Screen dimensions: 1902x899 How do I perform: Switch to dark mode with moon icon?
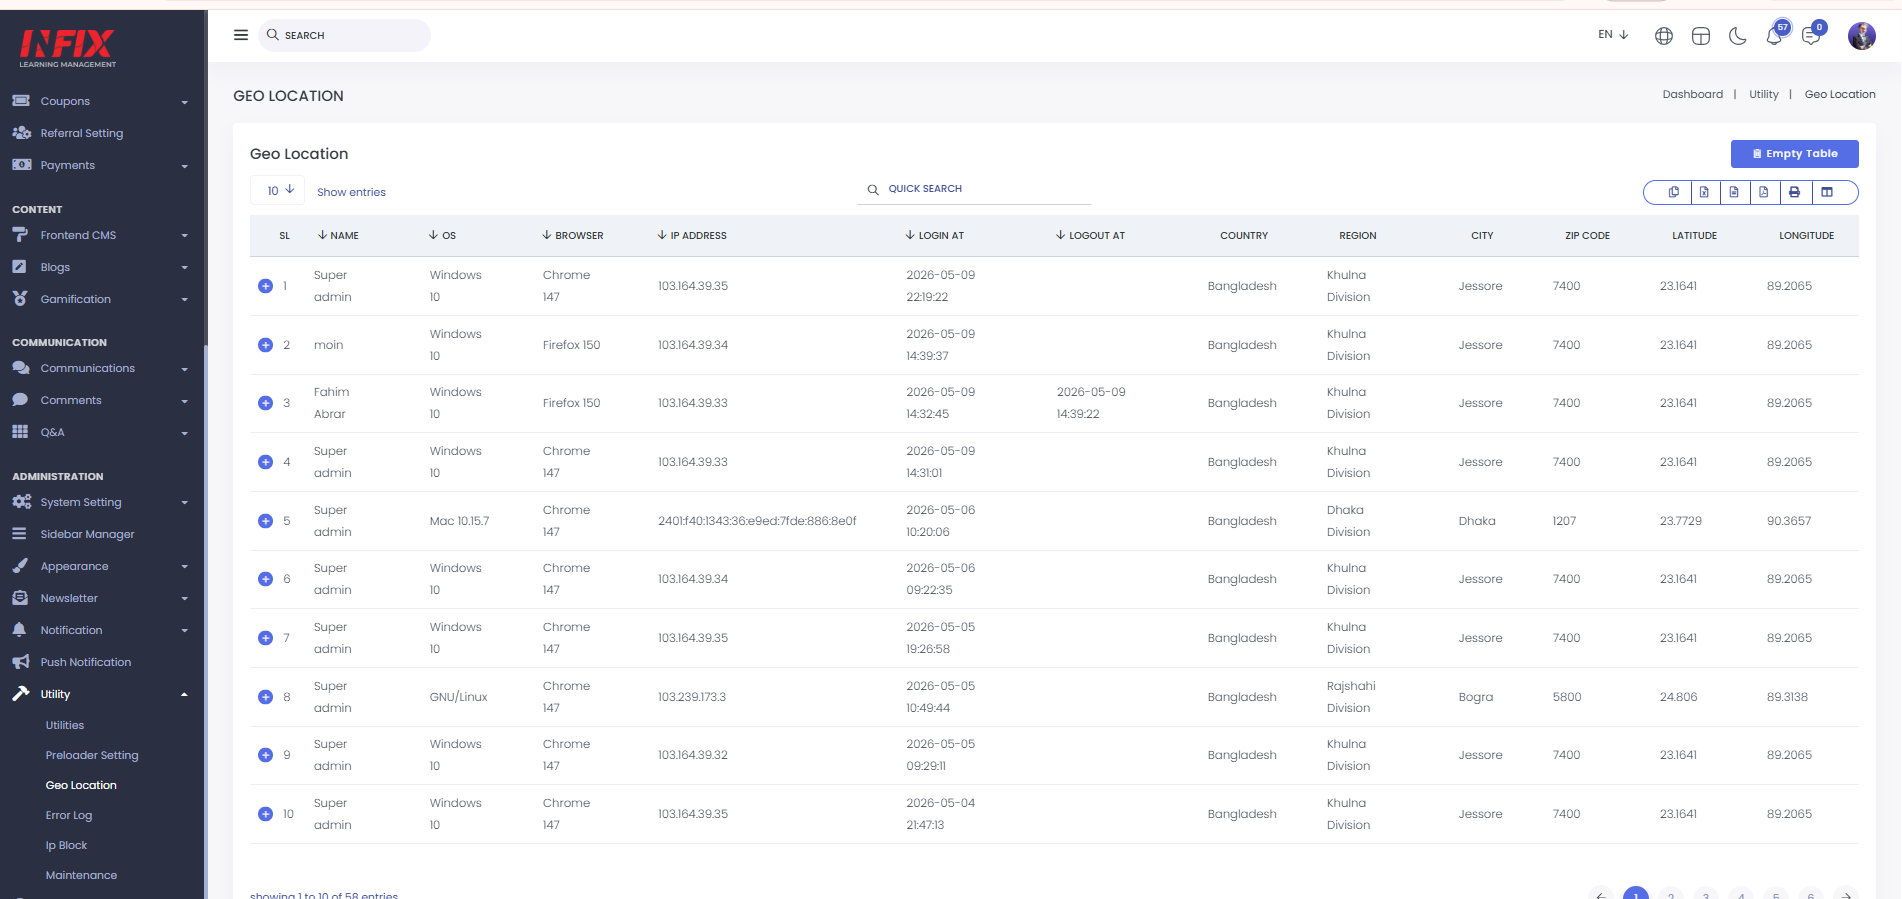(x=1738, y=36)
